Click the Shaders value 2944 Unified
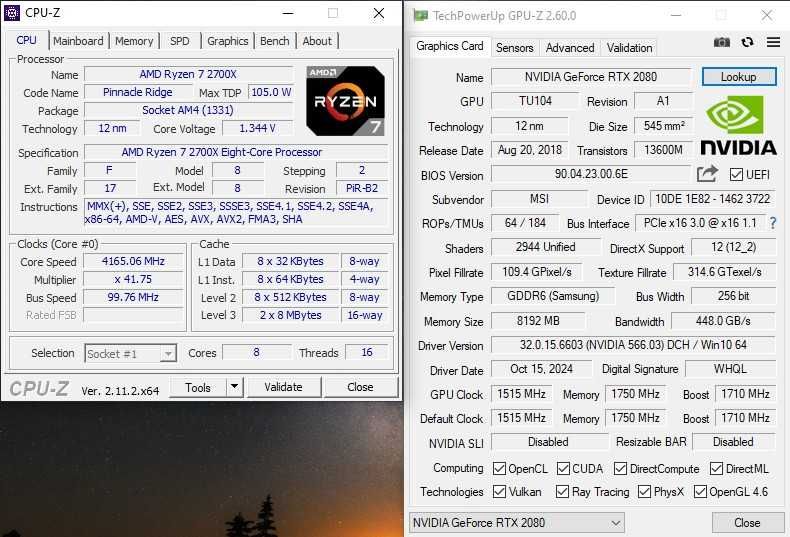790x537 pixels. pos(546,247)
